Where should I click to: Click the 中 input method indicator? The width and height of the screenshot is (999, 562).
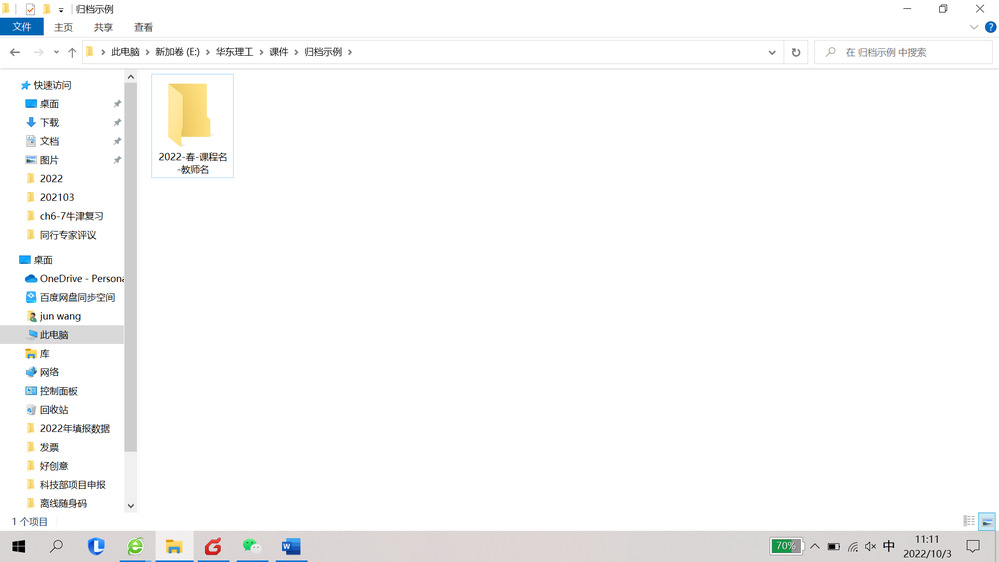[x=889, y=546]
